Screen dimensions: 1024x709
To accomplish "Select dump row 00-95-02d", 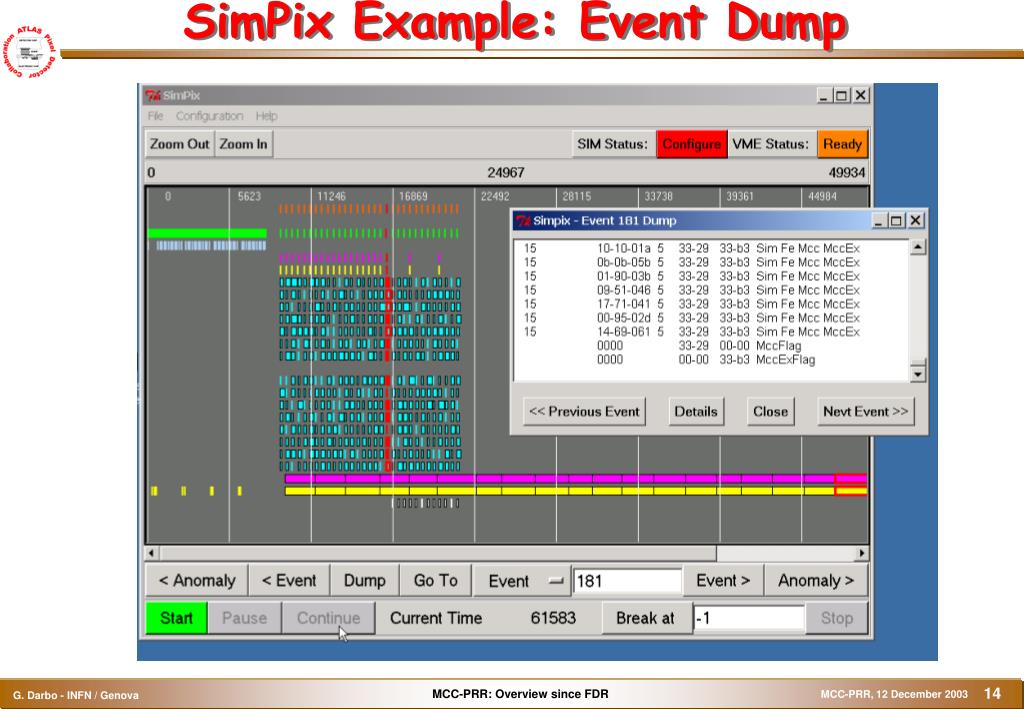I will (692, 317).
